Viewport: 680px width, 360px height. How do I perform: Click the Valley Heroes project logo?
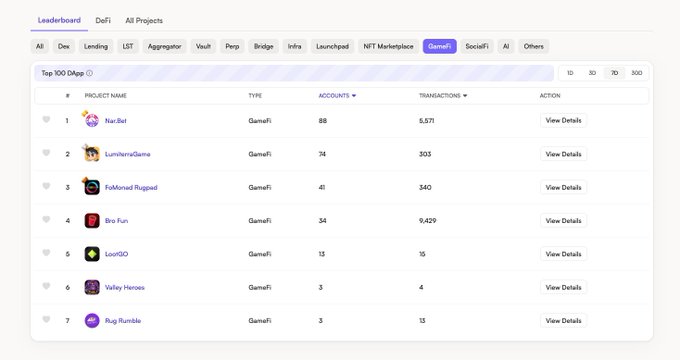coord(92,287)
